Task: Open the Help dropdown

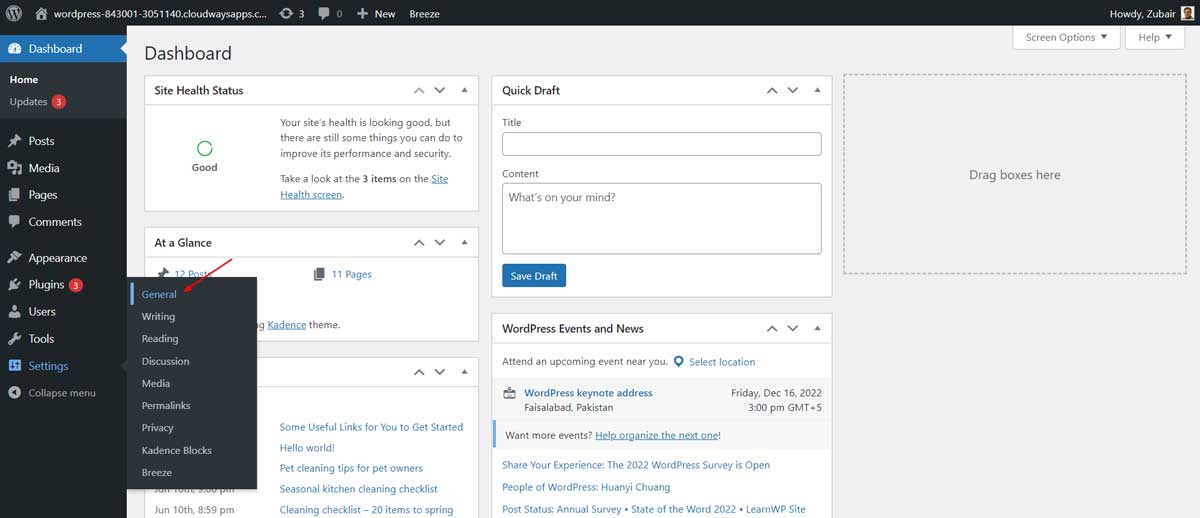Action: point(1155,37)
